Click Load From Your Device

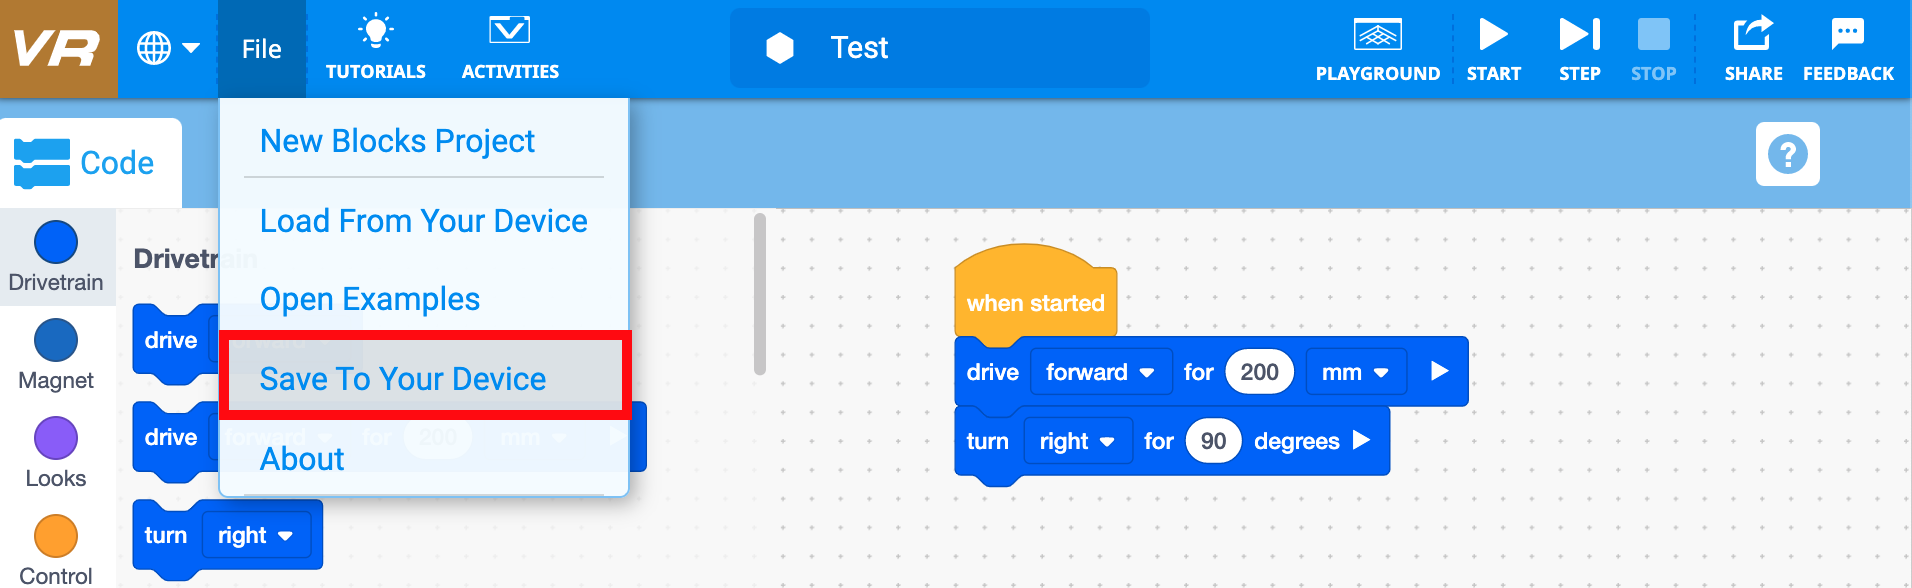[x=423, y=221]
